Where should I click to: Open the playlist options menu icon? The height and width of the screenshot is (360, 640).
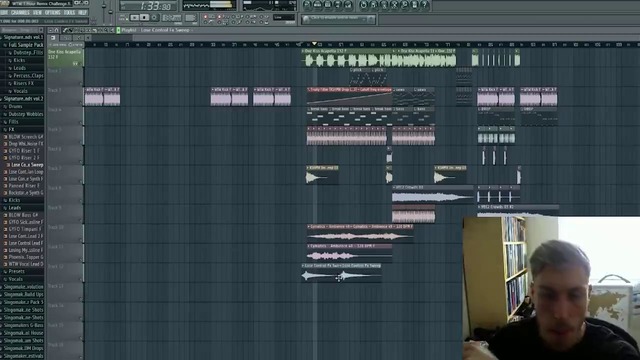point(51,30)
